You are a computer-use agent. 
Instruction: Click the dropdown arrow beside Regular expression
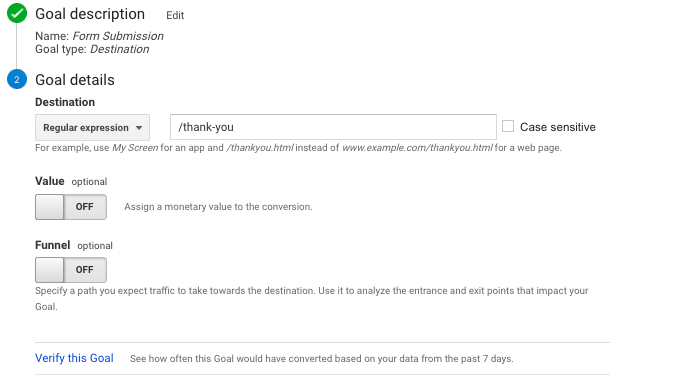139,128
